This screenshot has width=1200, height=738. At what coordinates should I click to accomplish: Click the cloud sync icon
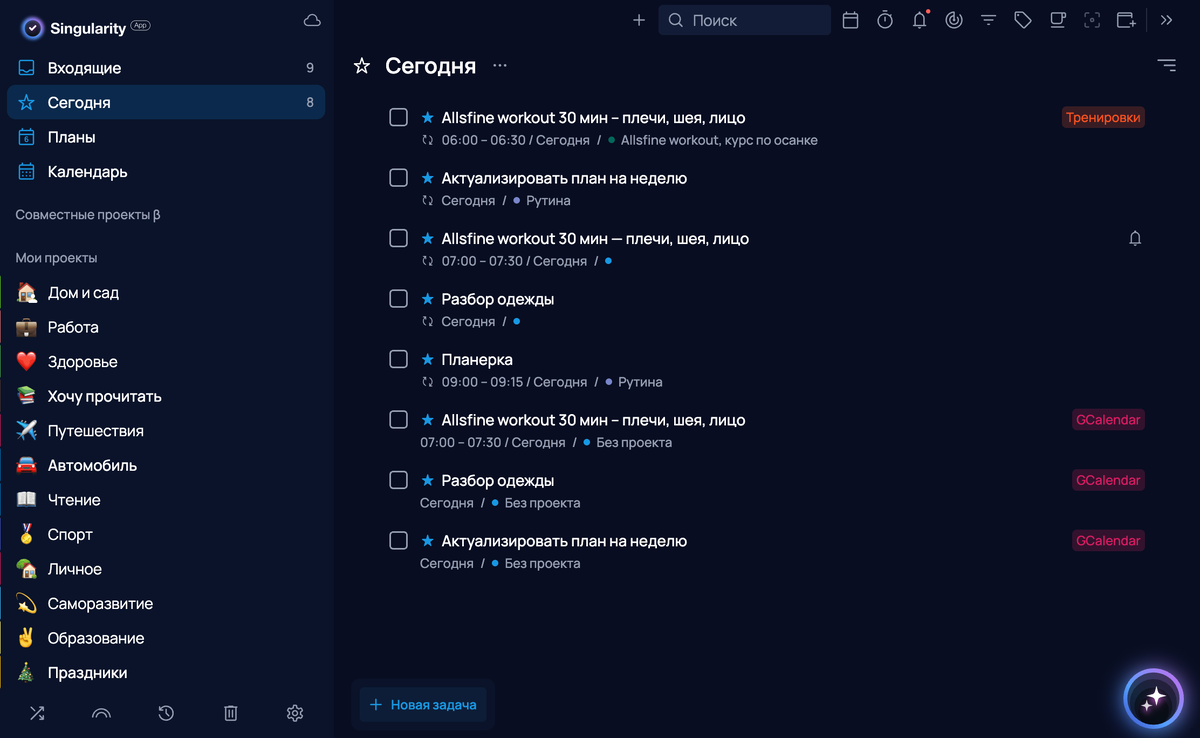point(311,21)
